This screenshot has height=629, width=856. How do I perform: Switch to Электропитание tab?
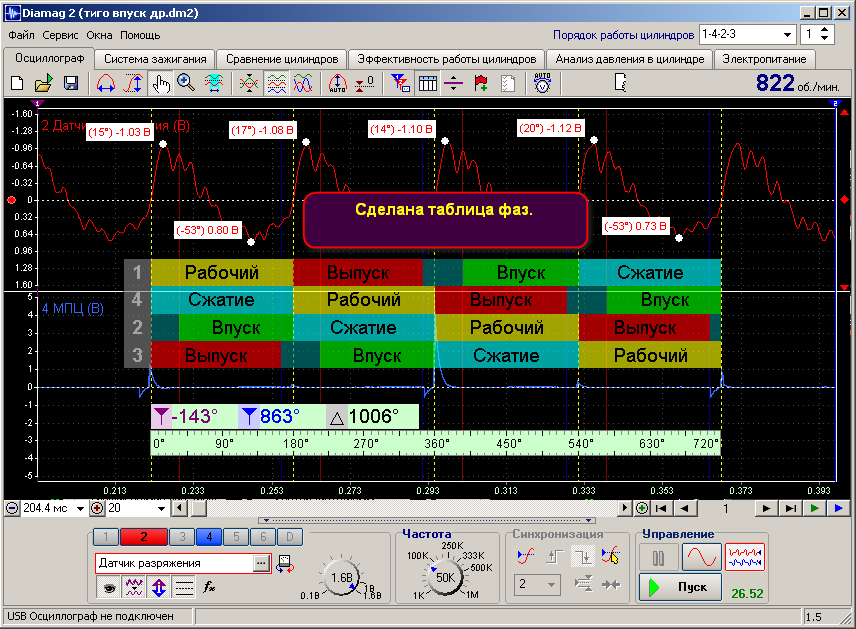(764, 59)
